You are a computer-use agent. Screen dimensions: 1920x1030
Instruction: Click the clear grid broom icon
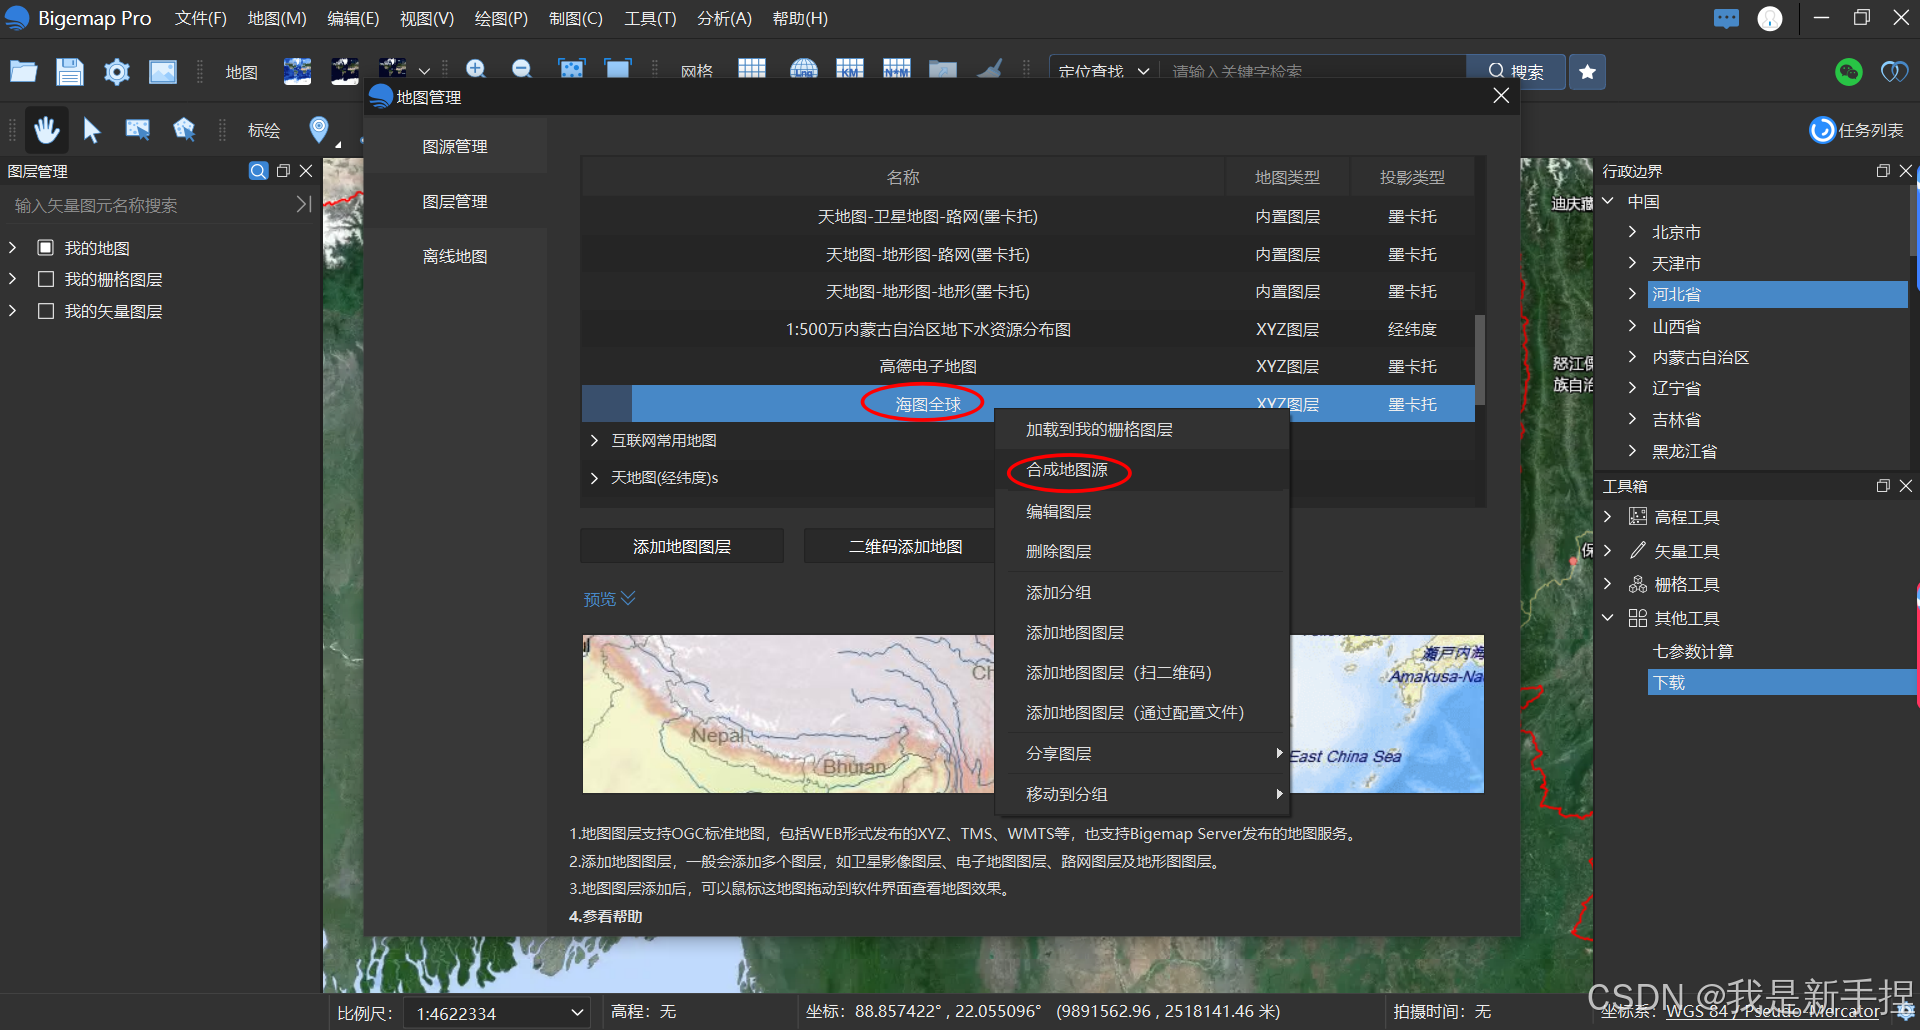[x=990, y=69]
